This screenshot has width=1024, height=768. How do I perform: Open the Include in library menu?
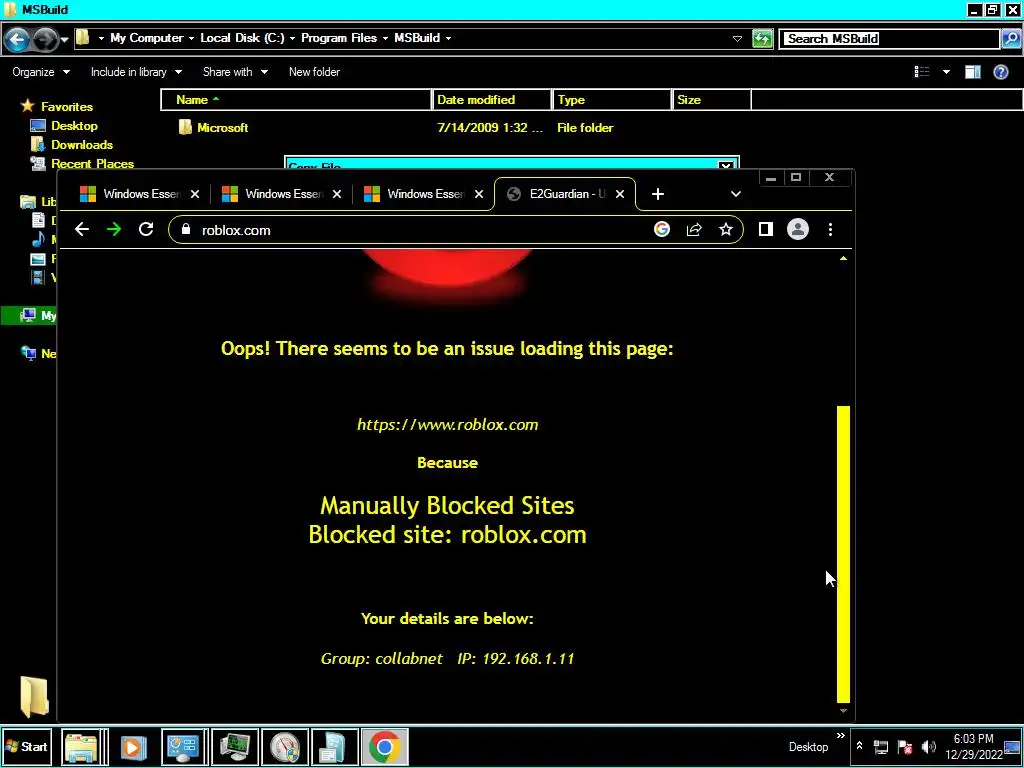click(136, 72)
